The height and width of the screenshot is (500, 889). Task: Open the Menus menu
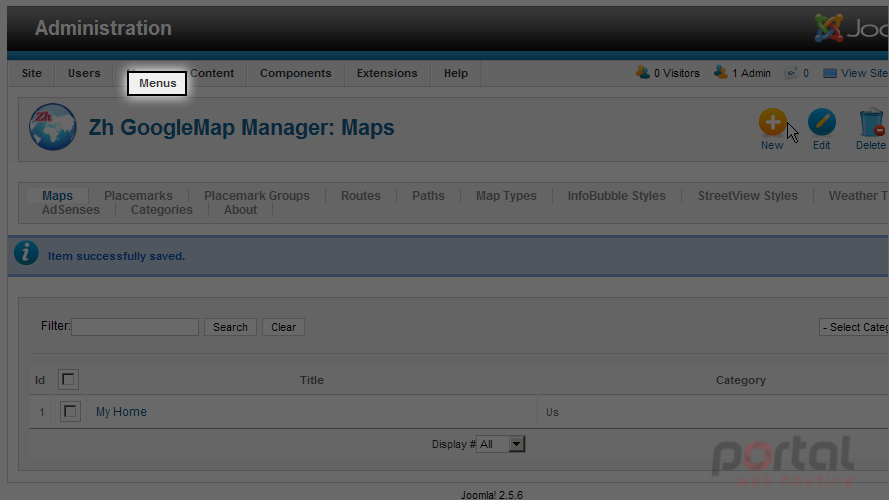coord(157,83)
